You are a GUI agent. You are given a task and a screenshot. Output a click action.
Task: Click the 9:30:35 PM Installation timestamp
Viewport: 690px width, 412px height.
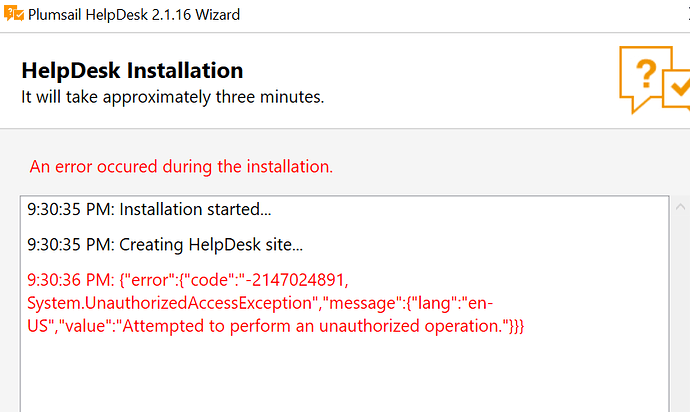(x=70, y=209)
